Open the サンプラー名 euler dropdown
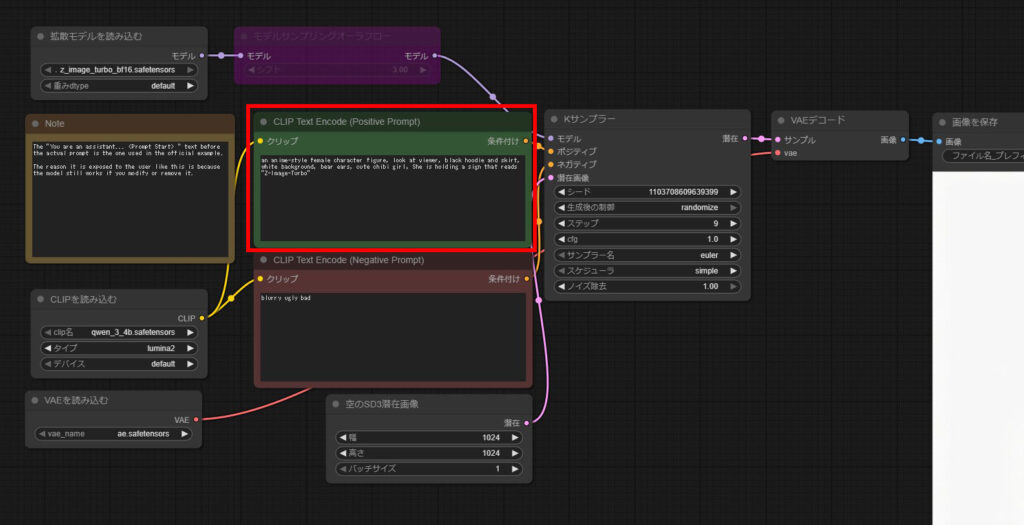Image resolution: width=1024 pixels, height=525 pixels. point(647,255)
